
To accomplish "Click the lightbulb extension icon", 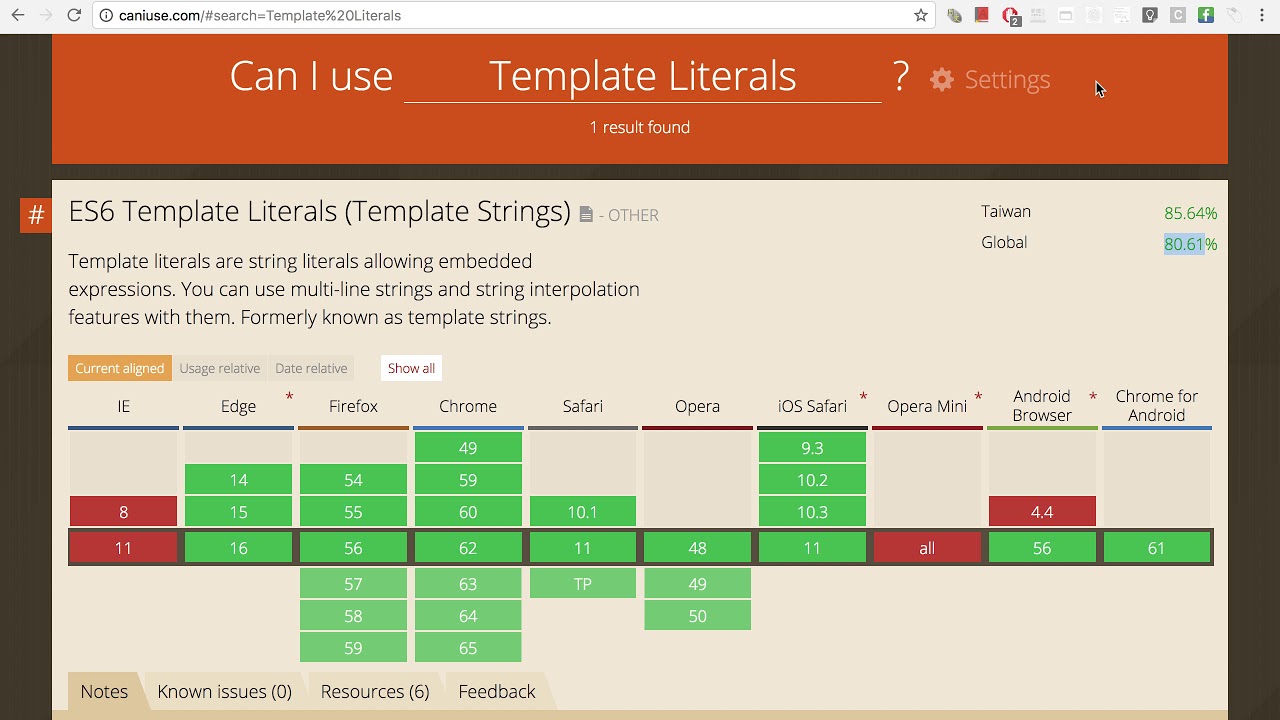I will pos(1150,15).
